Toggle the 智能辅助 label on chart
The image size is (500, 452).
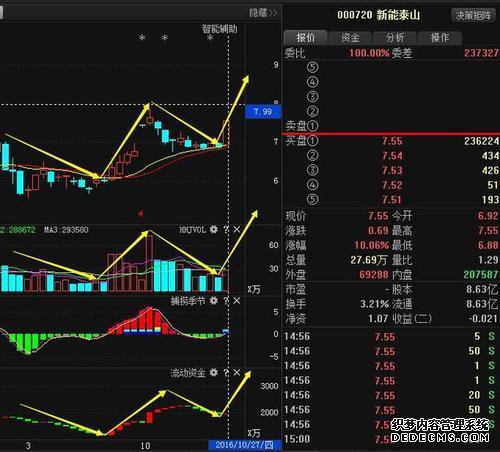[x=219, y=29]
